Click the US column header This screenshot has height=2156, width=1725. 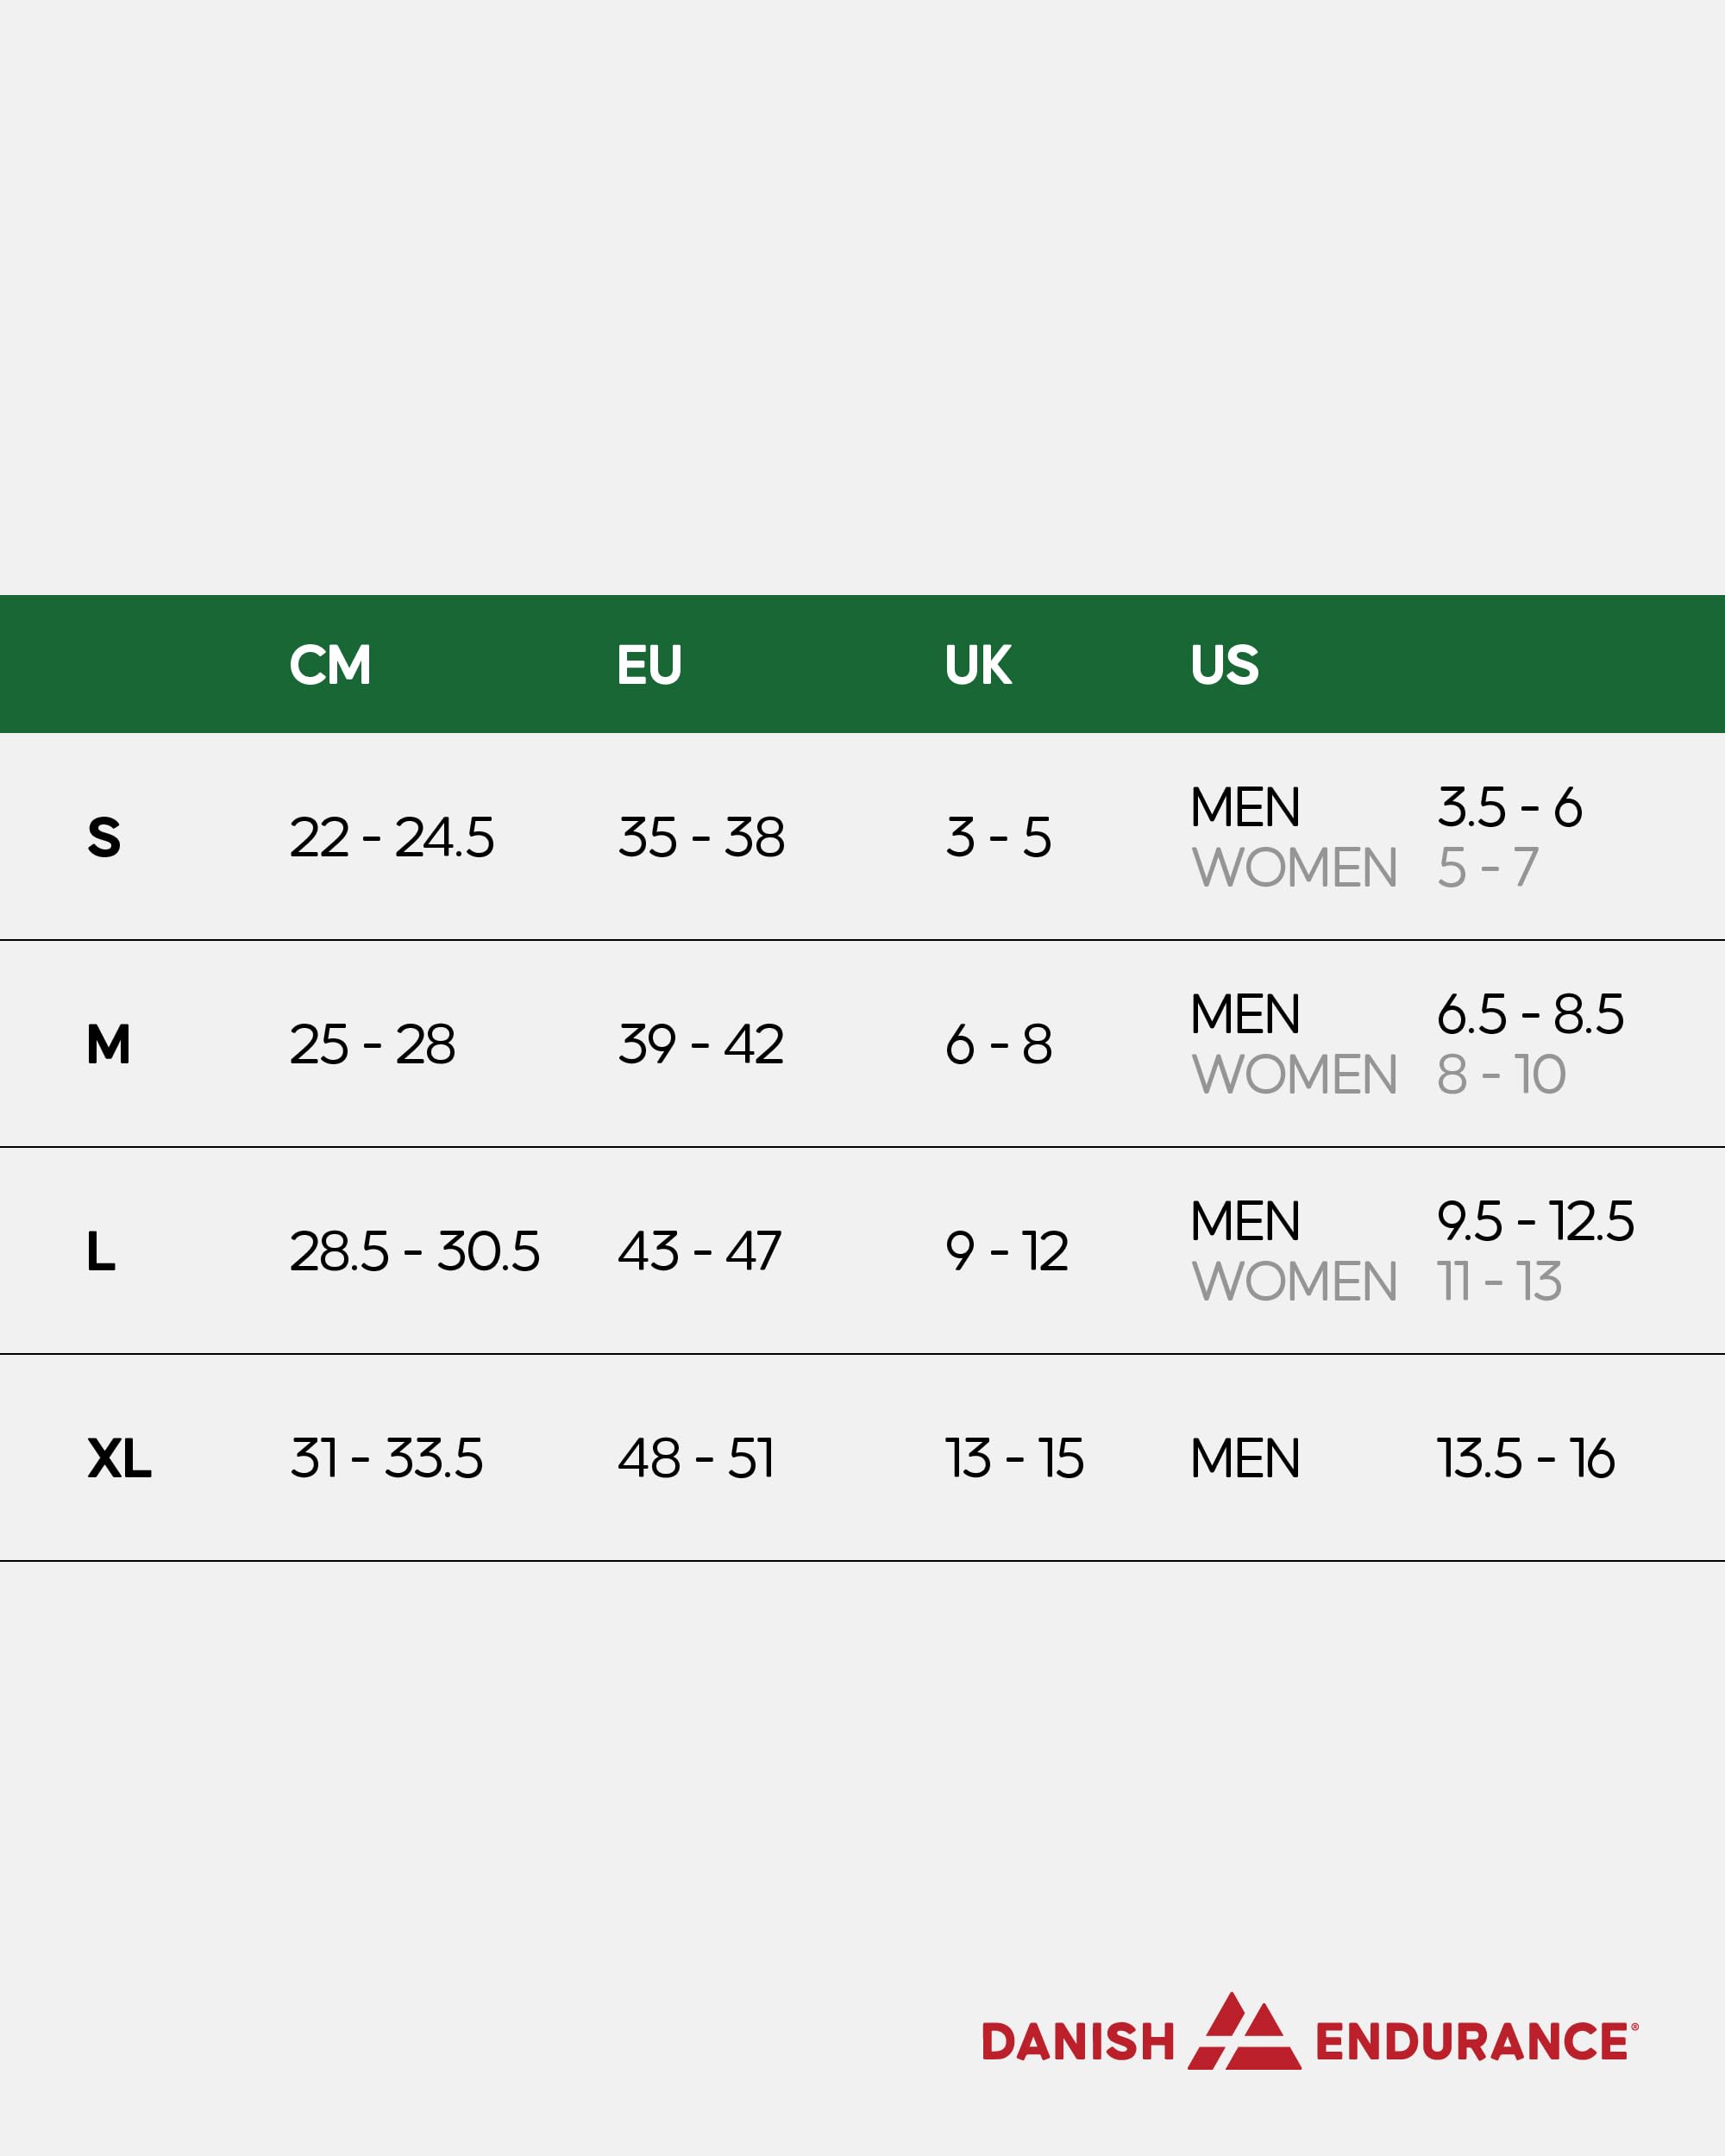point(1224,665)
